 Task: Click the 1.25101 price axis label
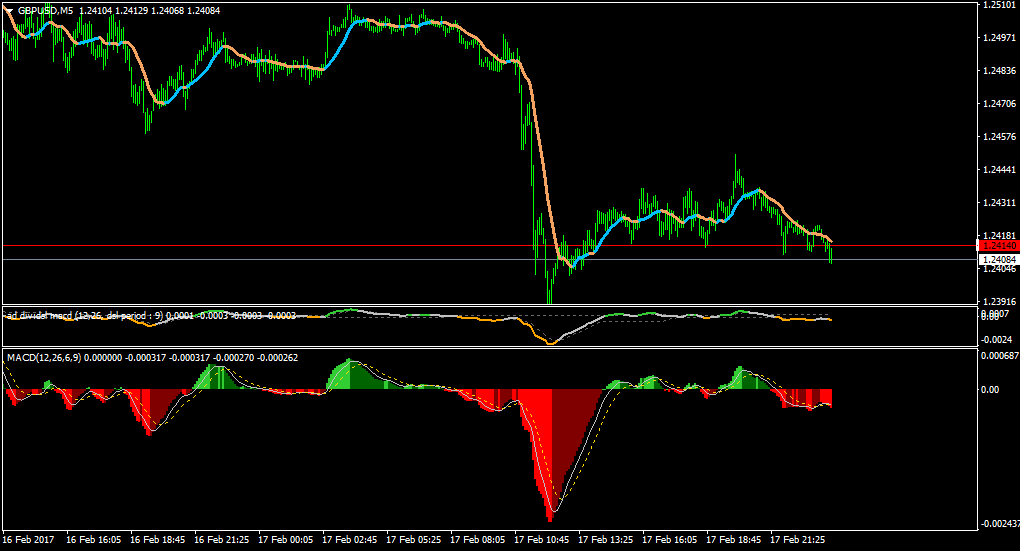pos(1000,5)
